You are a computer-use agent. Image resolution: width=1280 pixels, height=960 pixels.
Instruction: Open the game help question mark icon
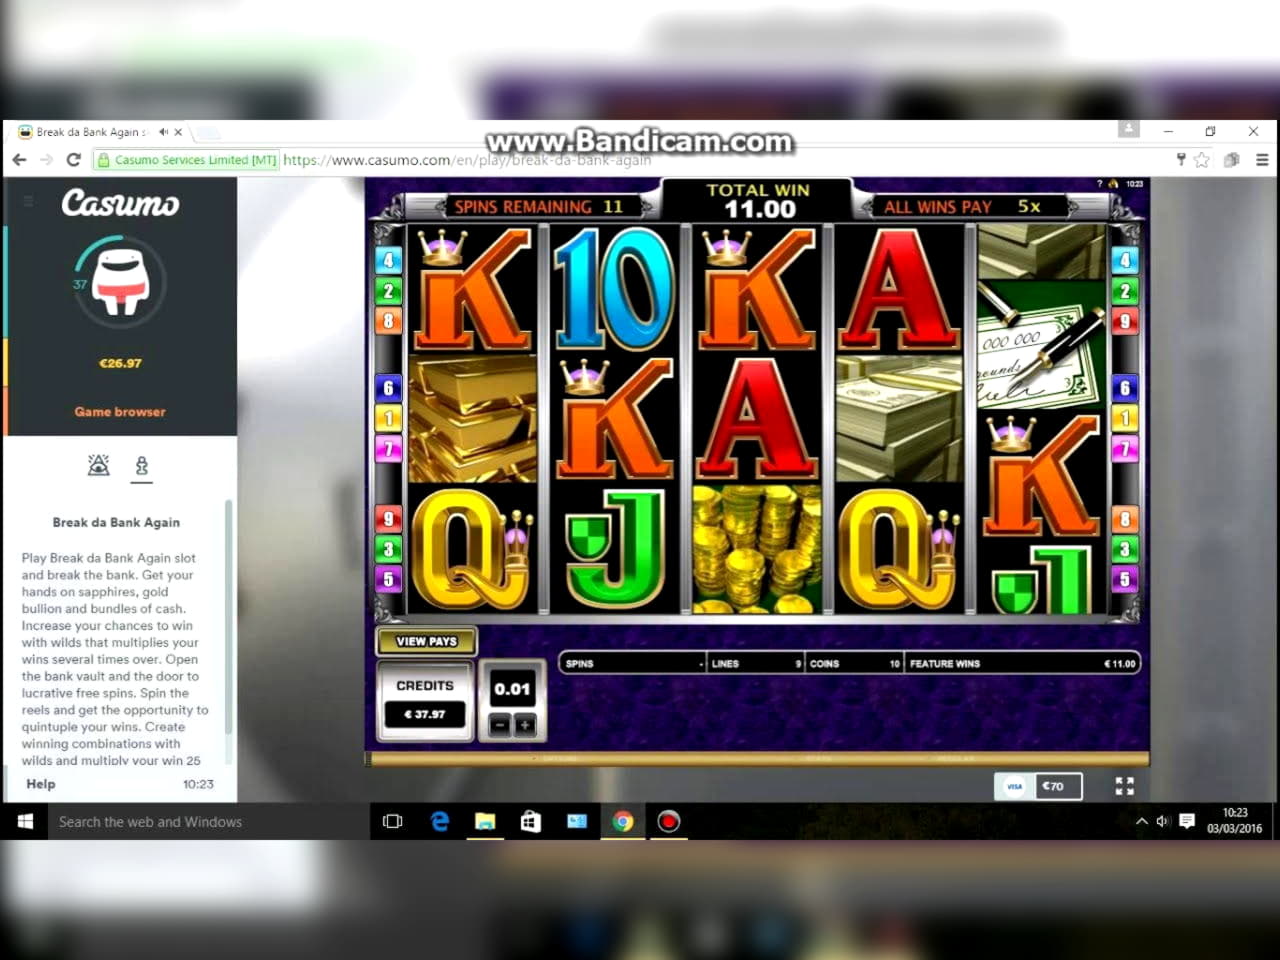[x=1099, y=184]
